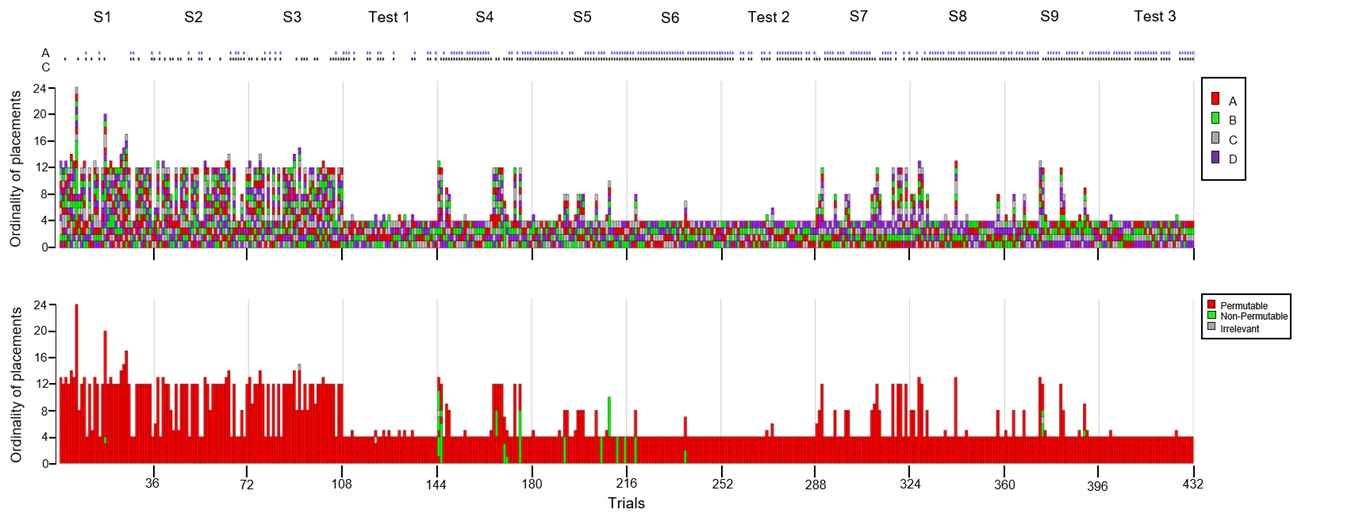The width and height of the screenshot is (1355, 521).
Task: Click x-axis tick label 324
Action: 910,485
